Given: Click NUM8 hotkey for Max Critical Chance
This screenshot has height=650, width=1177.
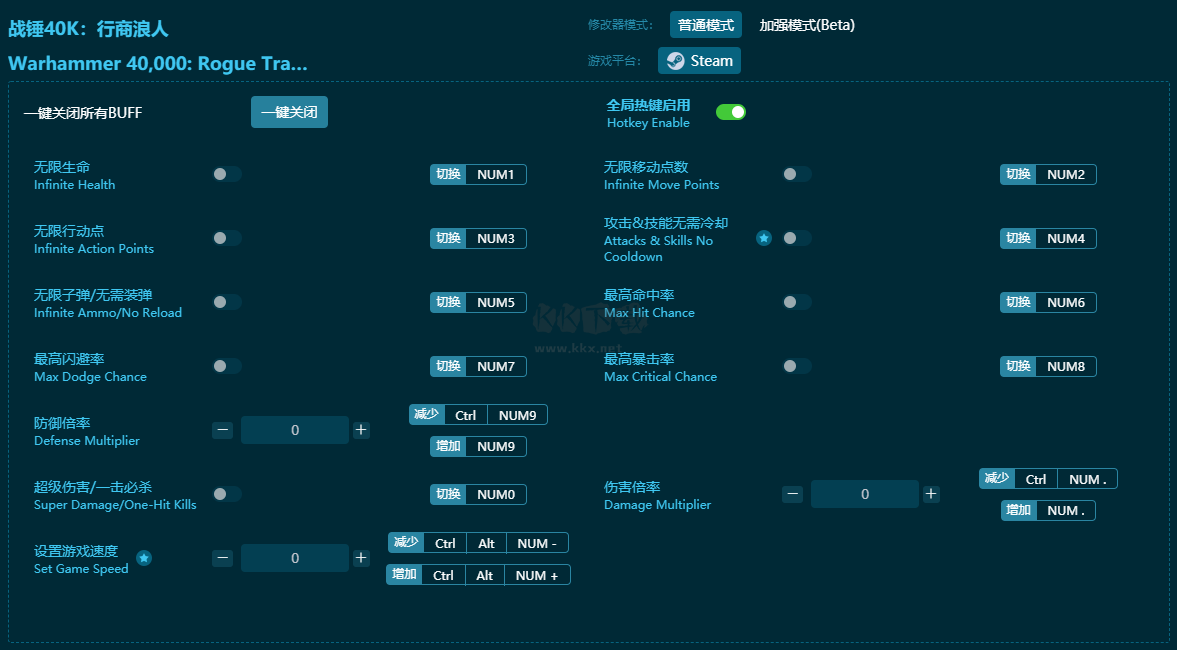Looking at the screenshot, I should (x=1066, y=366).
